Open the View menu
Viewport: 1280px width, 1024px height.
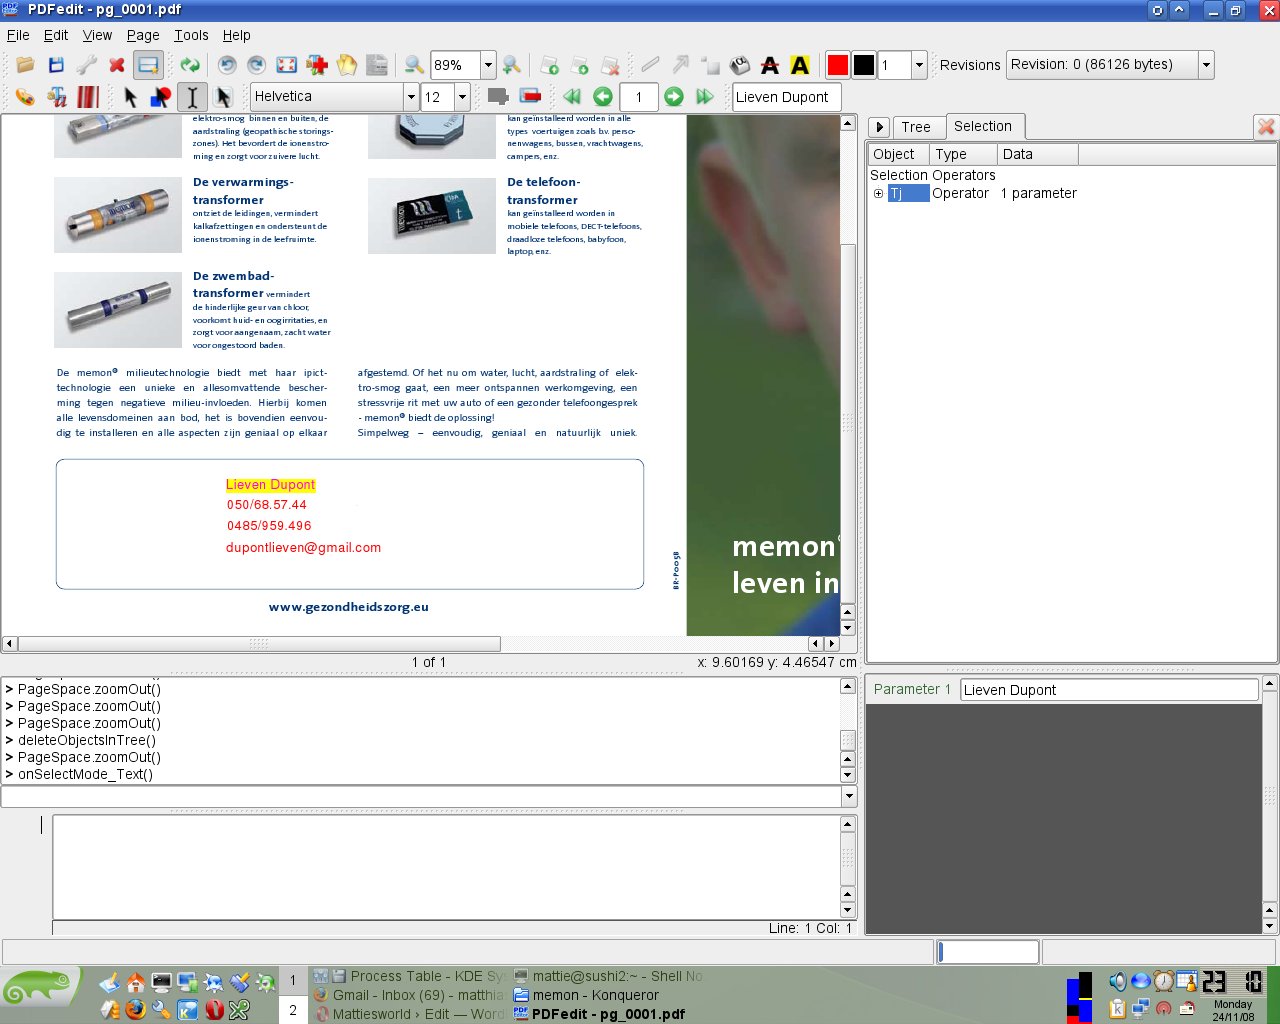(x=97, y=35)
